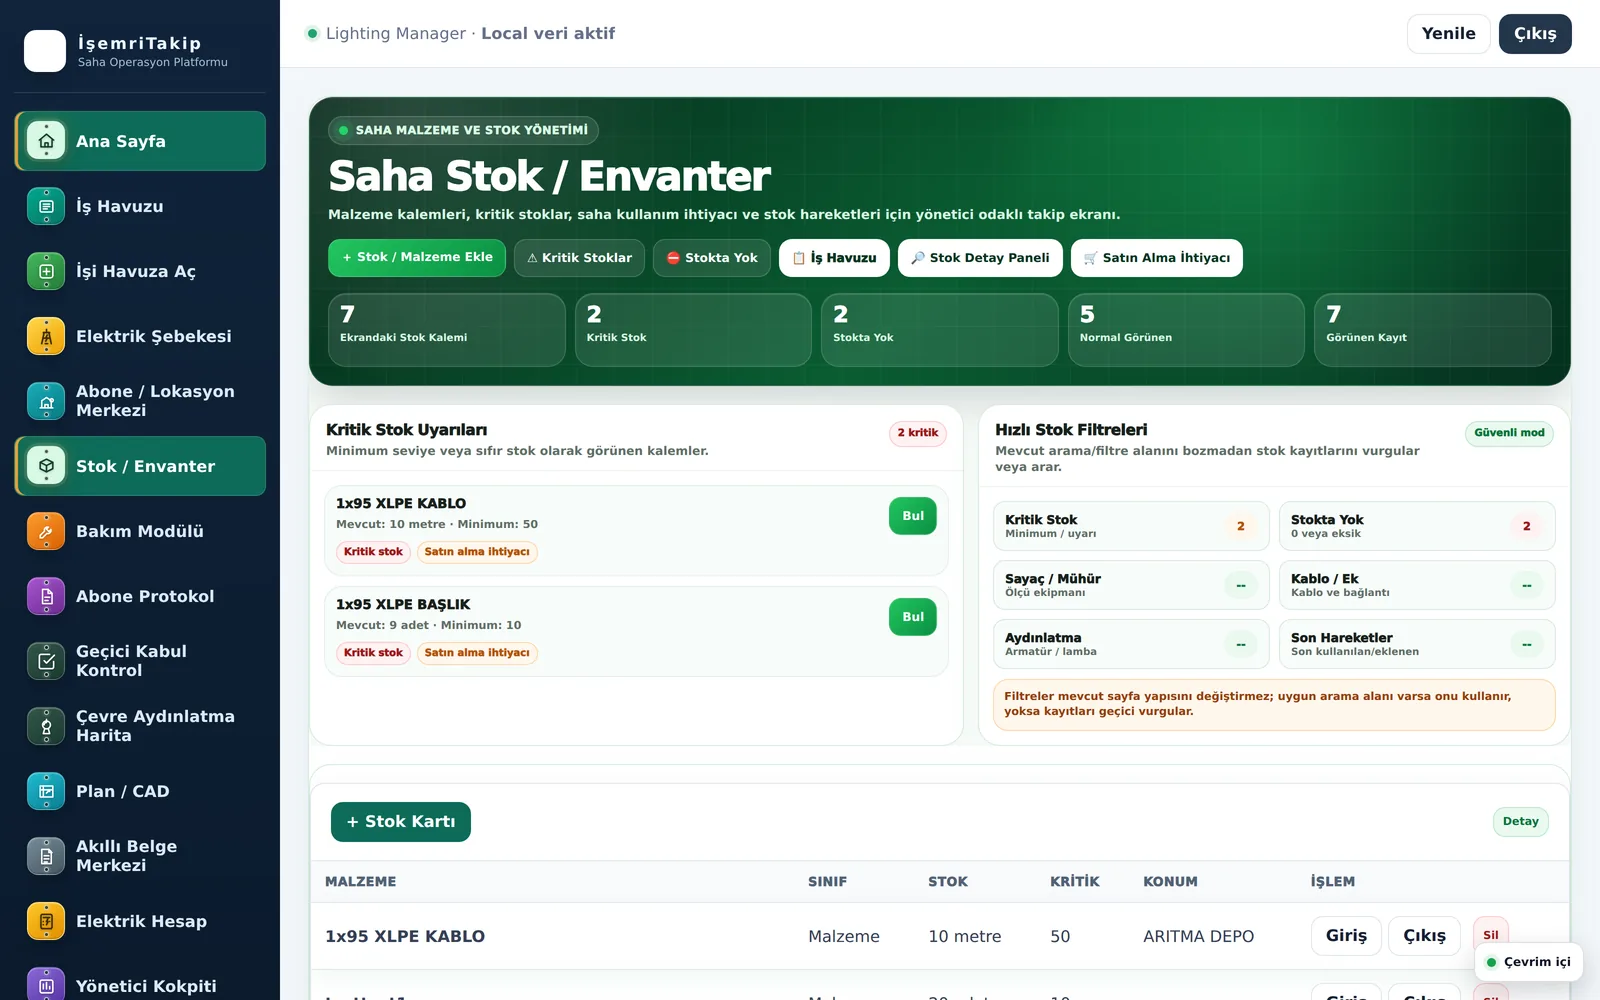Go to Elektrik Şebekesi section
The height and width of the screenshot is (1000, 1600).
(140, 336)
